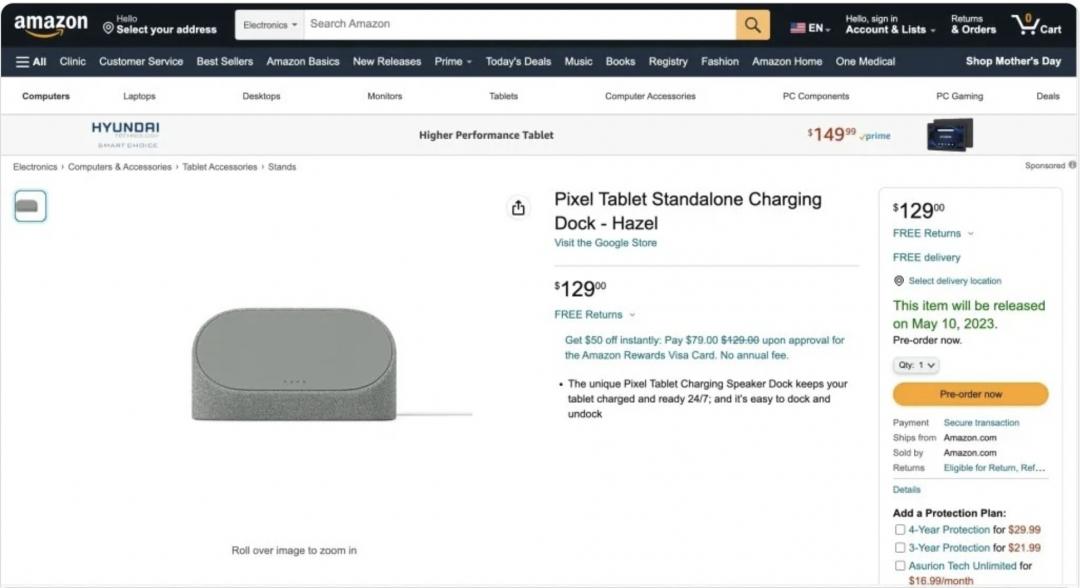Open the shopping cart
This screenshot has height=588, width=1080.
(1036, 25)
